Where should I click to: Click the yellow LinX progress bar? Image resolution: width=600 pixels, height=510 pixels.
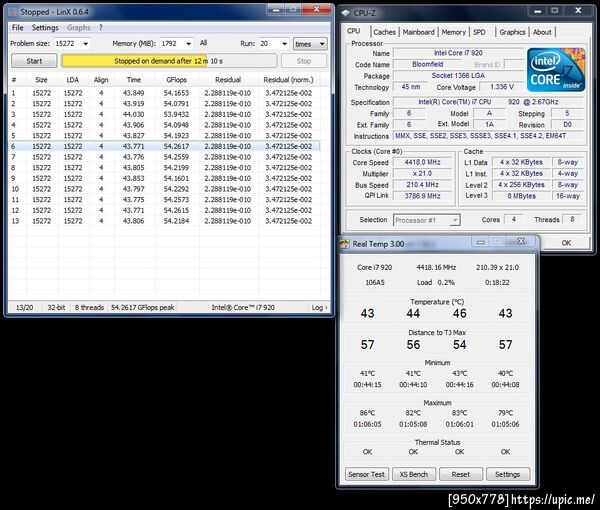(169, 61)
